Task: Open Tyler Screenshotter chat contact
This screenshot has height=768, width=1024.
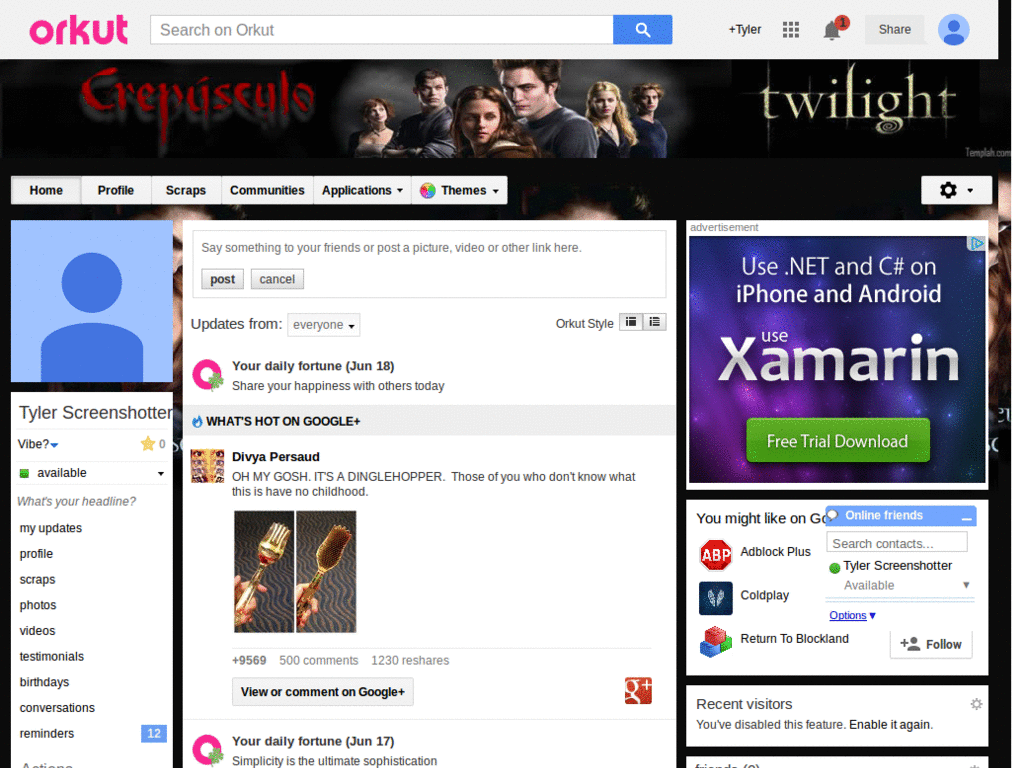Action: click(897, 566)
